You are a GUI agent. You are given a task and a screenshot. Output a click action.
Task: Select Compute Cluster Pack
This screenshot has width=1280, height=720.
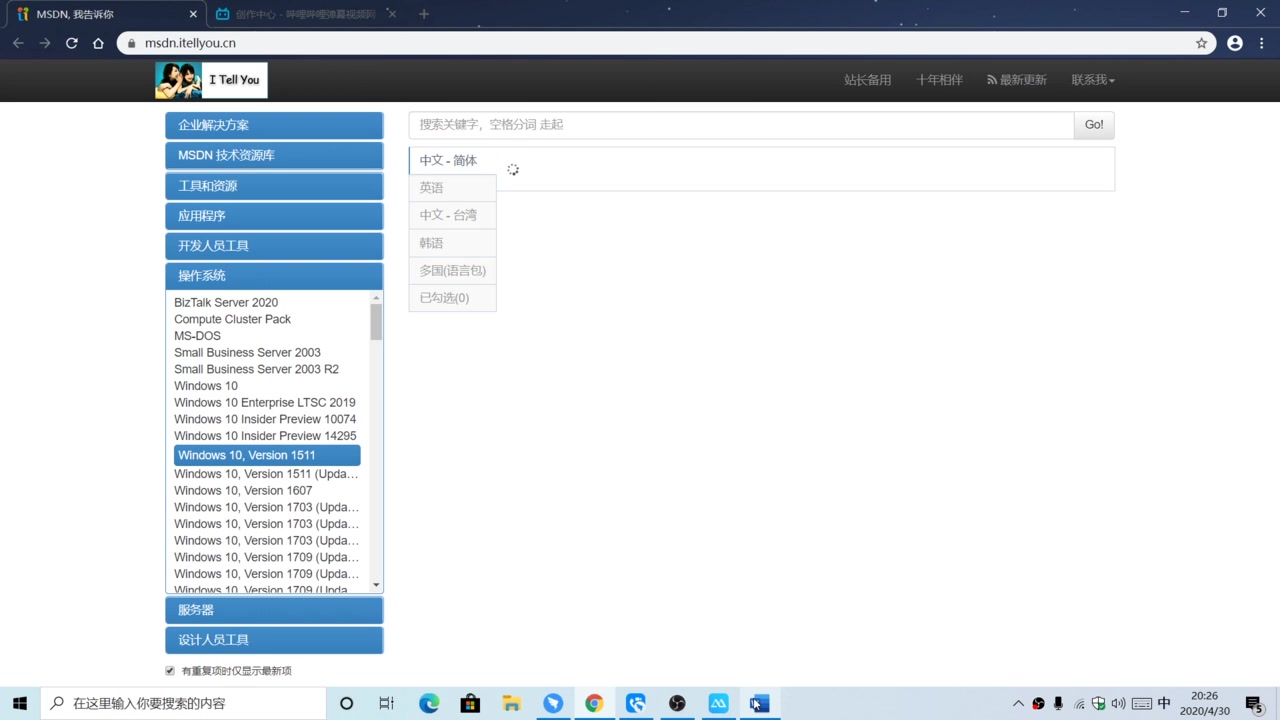coord(232,319)
